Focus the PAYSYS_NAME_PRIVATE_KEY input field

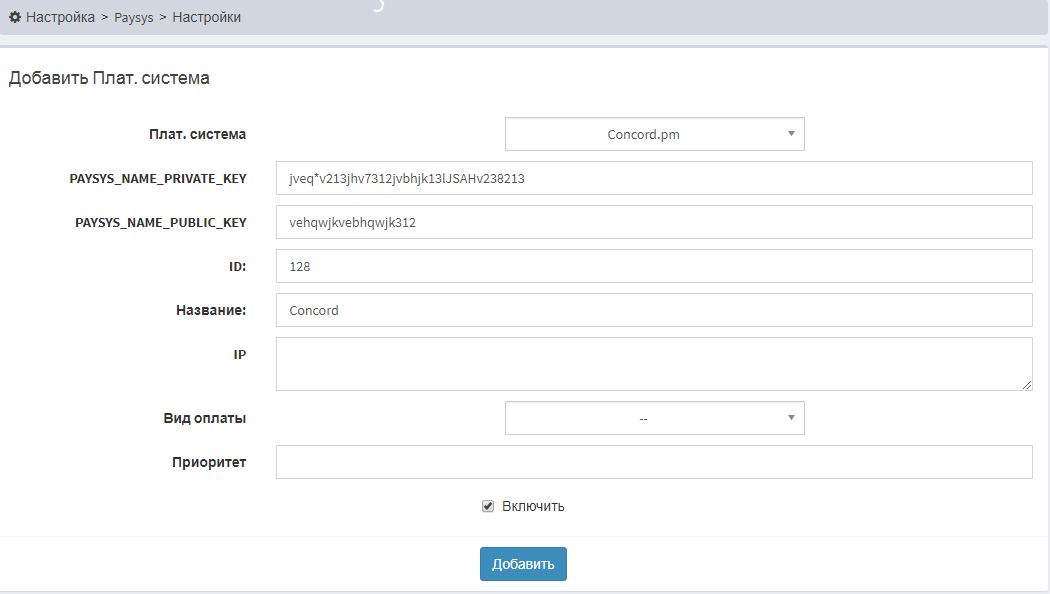[653, 178]
